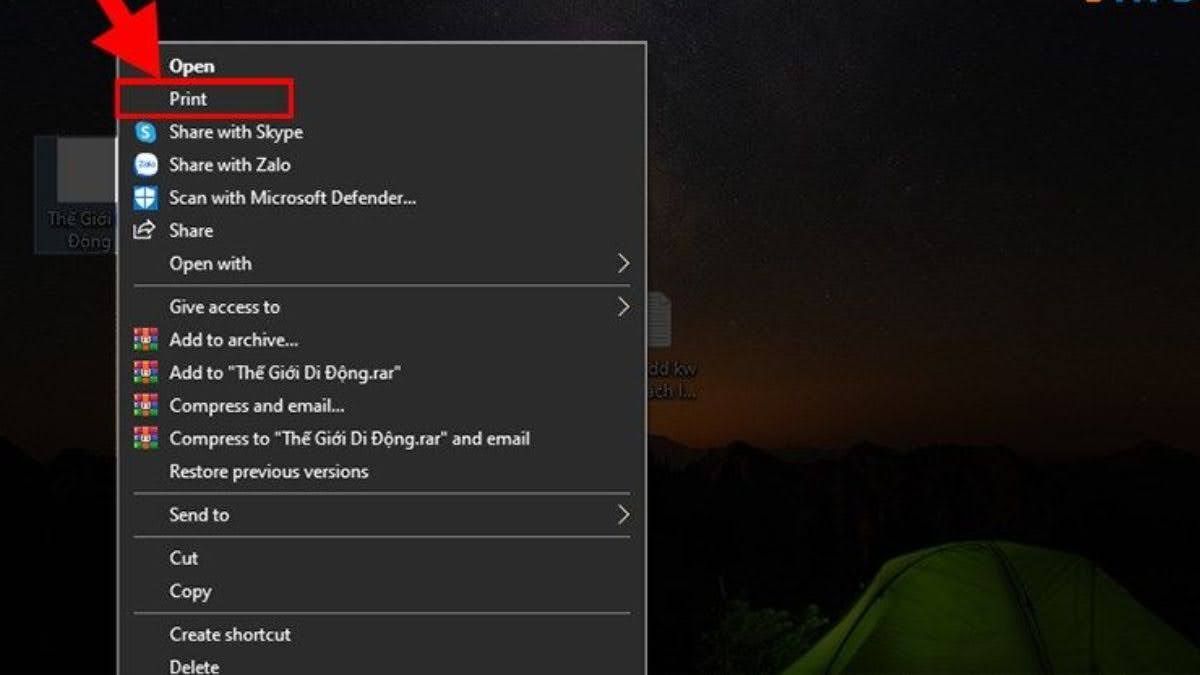The height and width of the screenshot is (675, 1200).
Task: Click WinRAR icon beside Compress and email
Action: (x=146, y=406)
